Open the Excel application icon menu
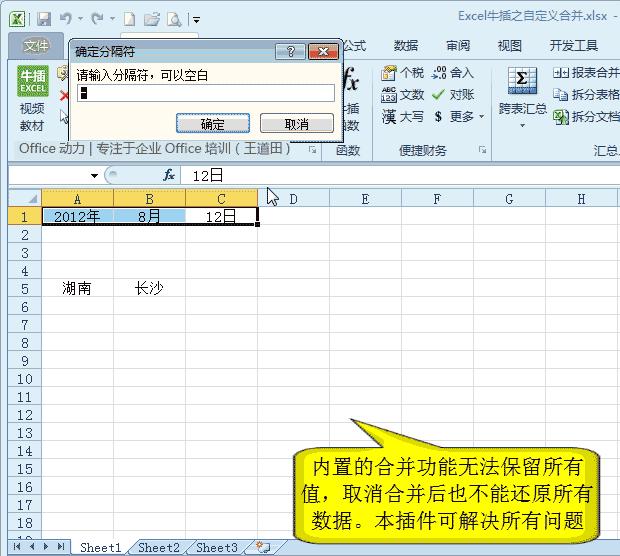The width and height of the screenshot is (620, 556). coord(17,19)
